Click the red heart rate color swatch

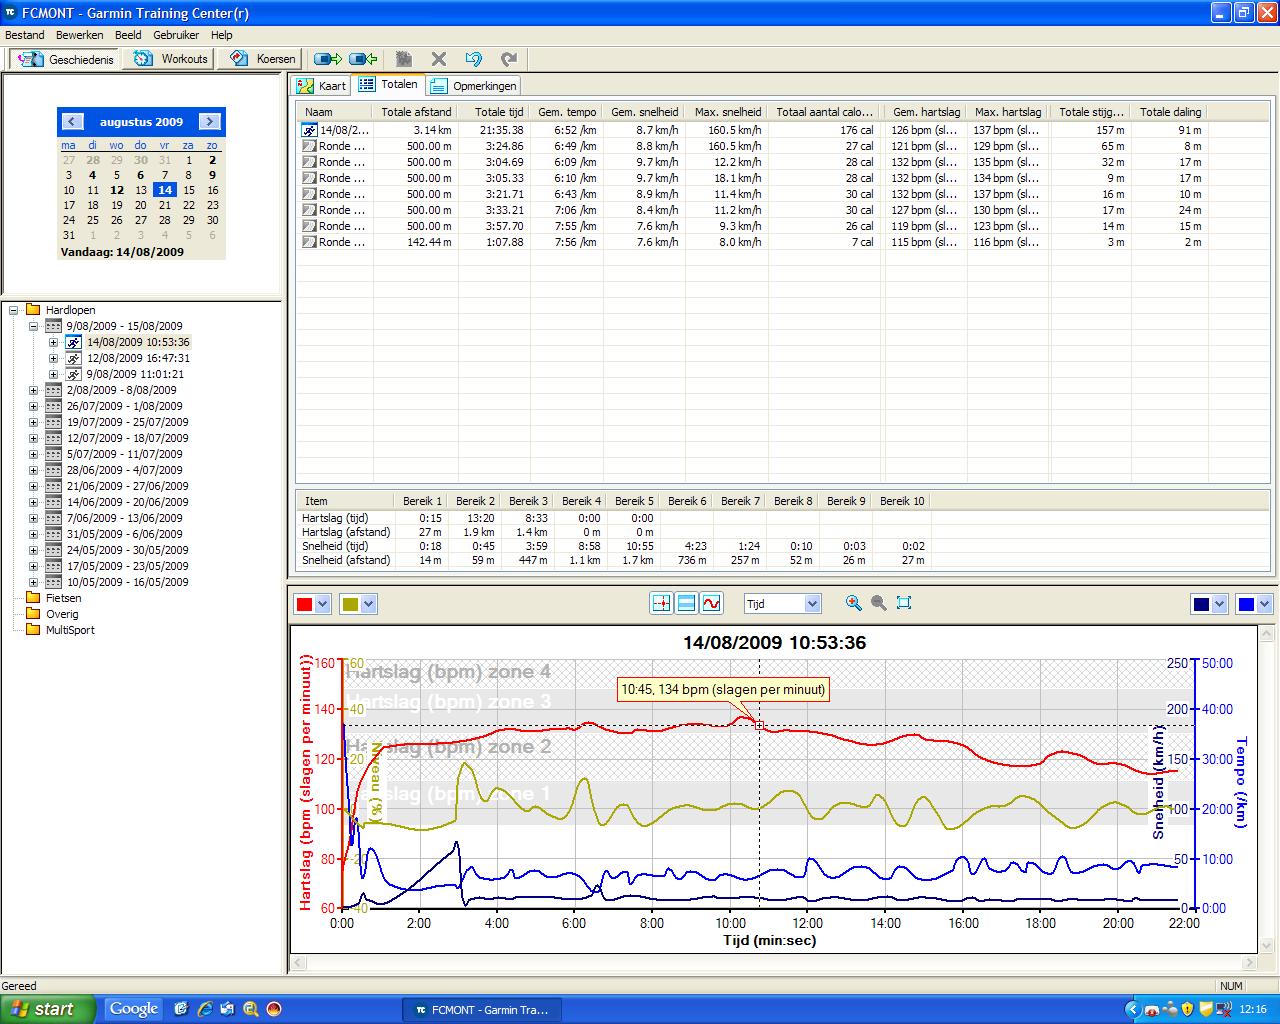304,604
